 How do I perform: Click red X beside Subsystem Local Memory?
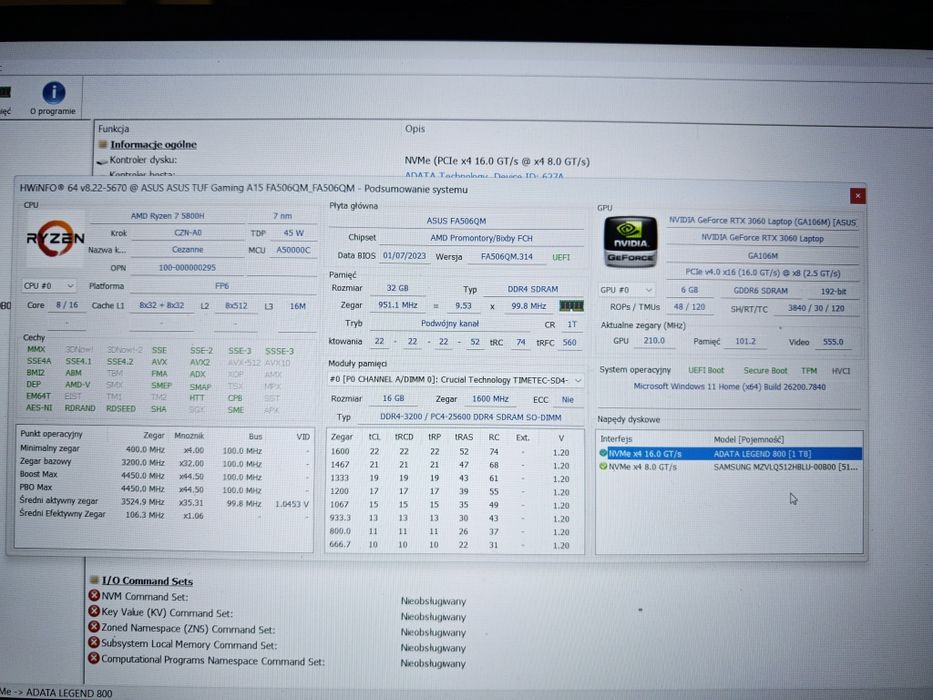94,642
